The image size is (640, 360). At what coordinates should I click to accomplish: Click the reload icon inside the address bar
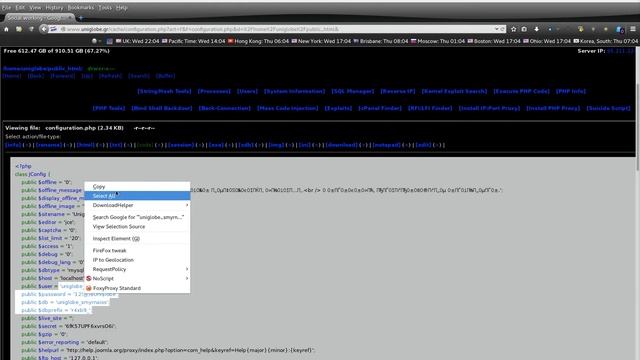point(502,29)
